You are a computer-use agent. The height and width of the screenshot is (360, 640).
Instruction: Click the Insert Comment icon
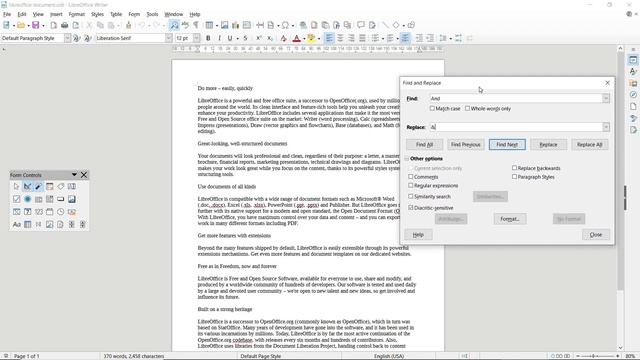pos(361,25)
